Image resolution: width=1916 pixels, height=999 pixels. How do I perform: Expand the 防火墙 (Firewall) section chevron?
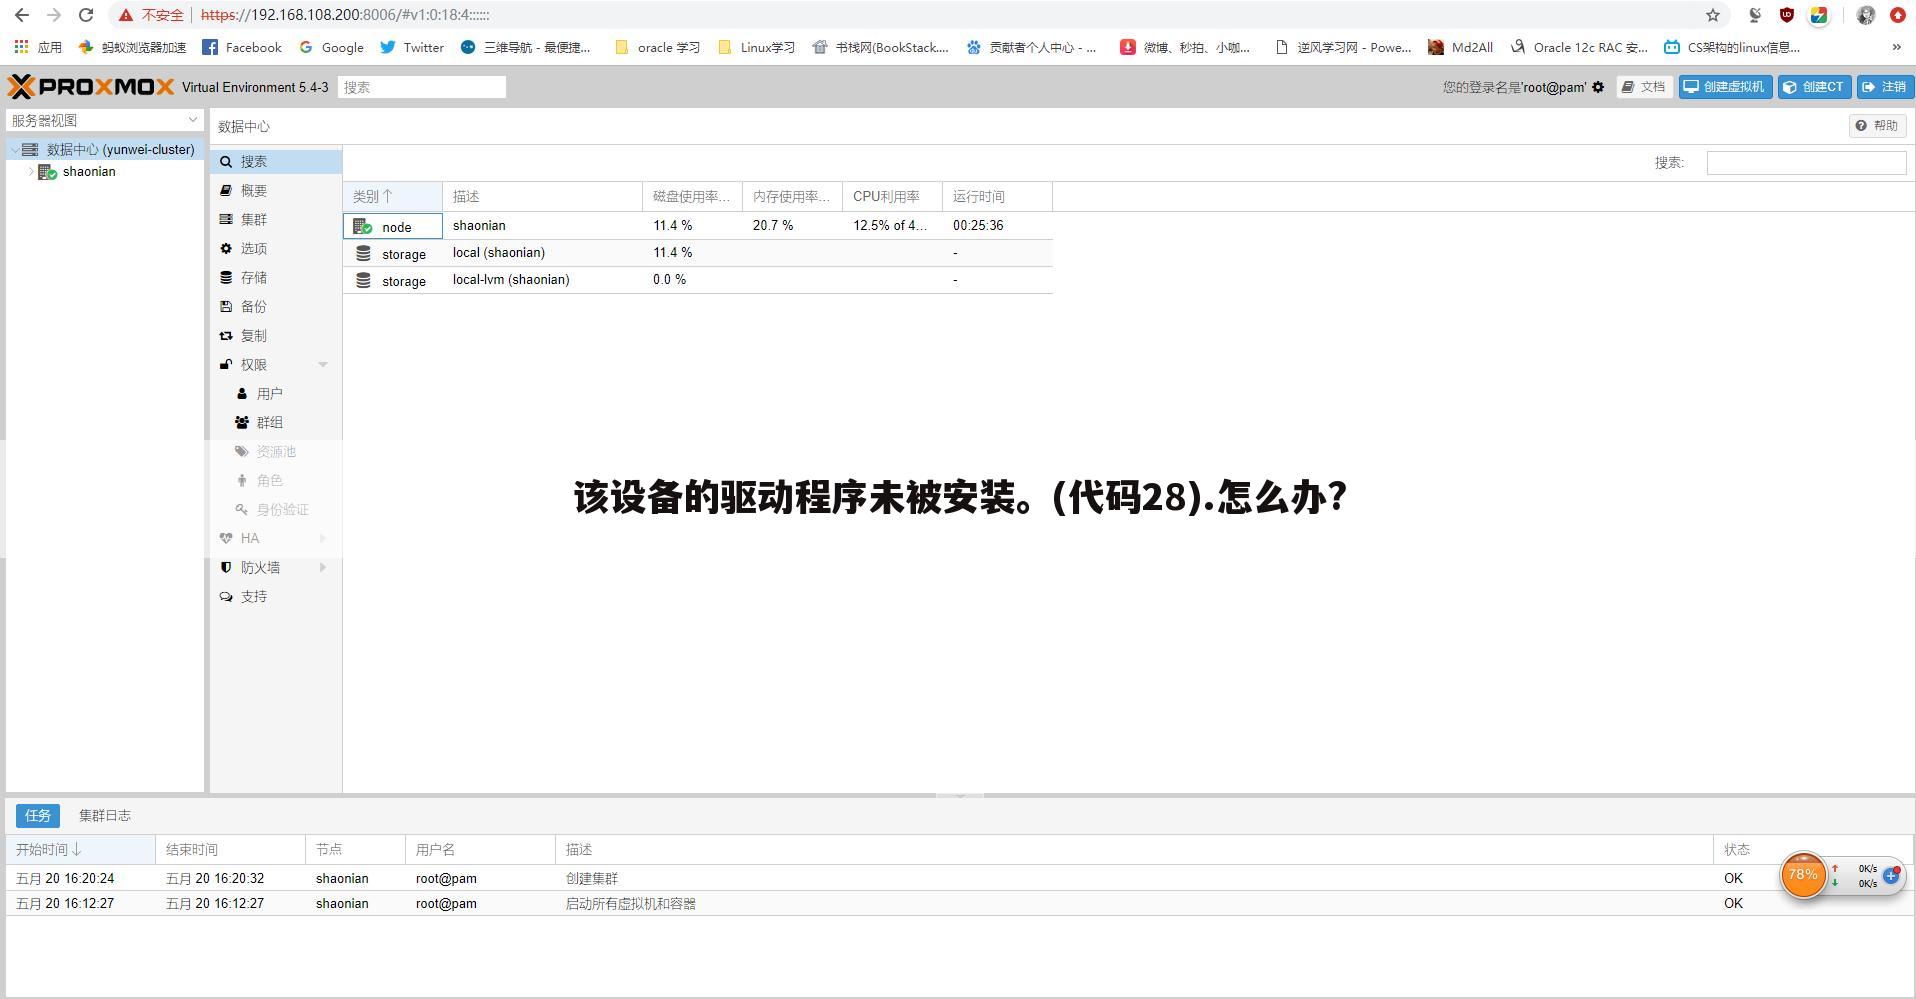tap(322, 567)
